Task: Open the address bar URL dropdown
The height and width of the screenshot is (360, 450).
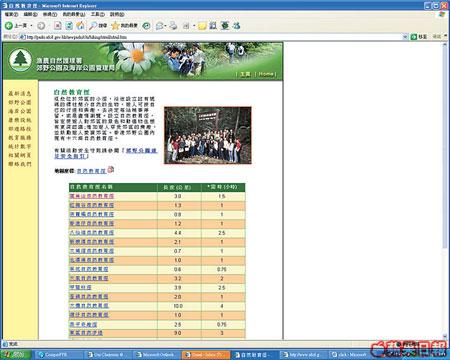Action: [x=405, y=37]
